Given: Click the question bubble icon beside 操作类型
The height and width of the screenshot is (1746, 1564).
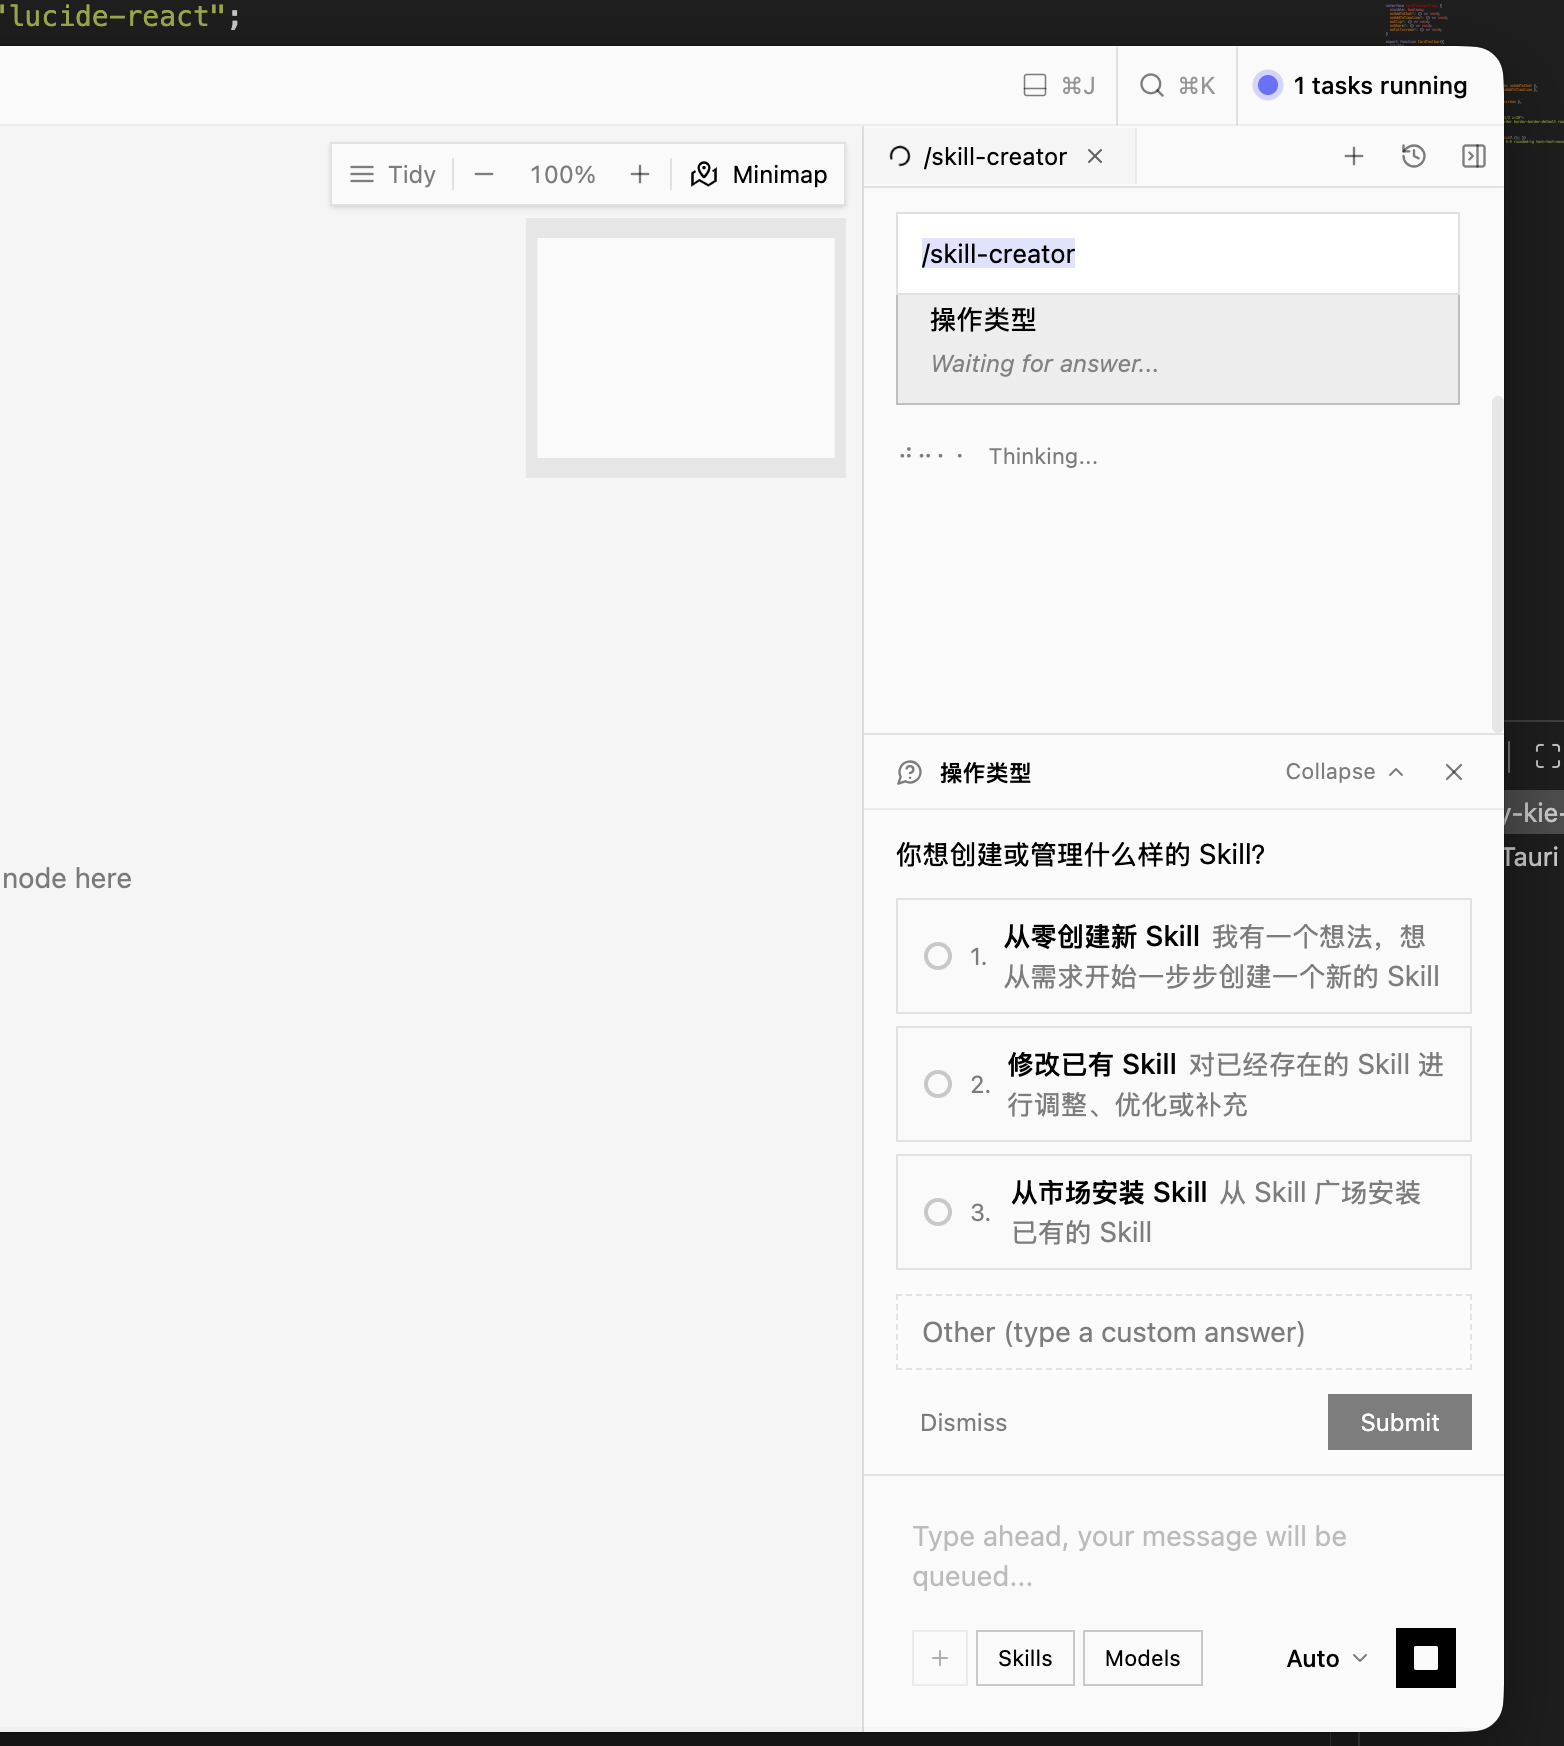Looking at the screenshot, I should [909, 772].
